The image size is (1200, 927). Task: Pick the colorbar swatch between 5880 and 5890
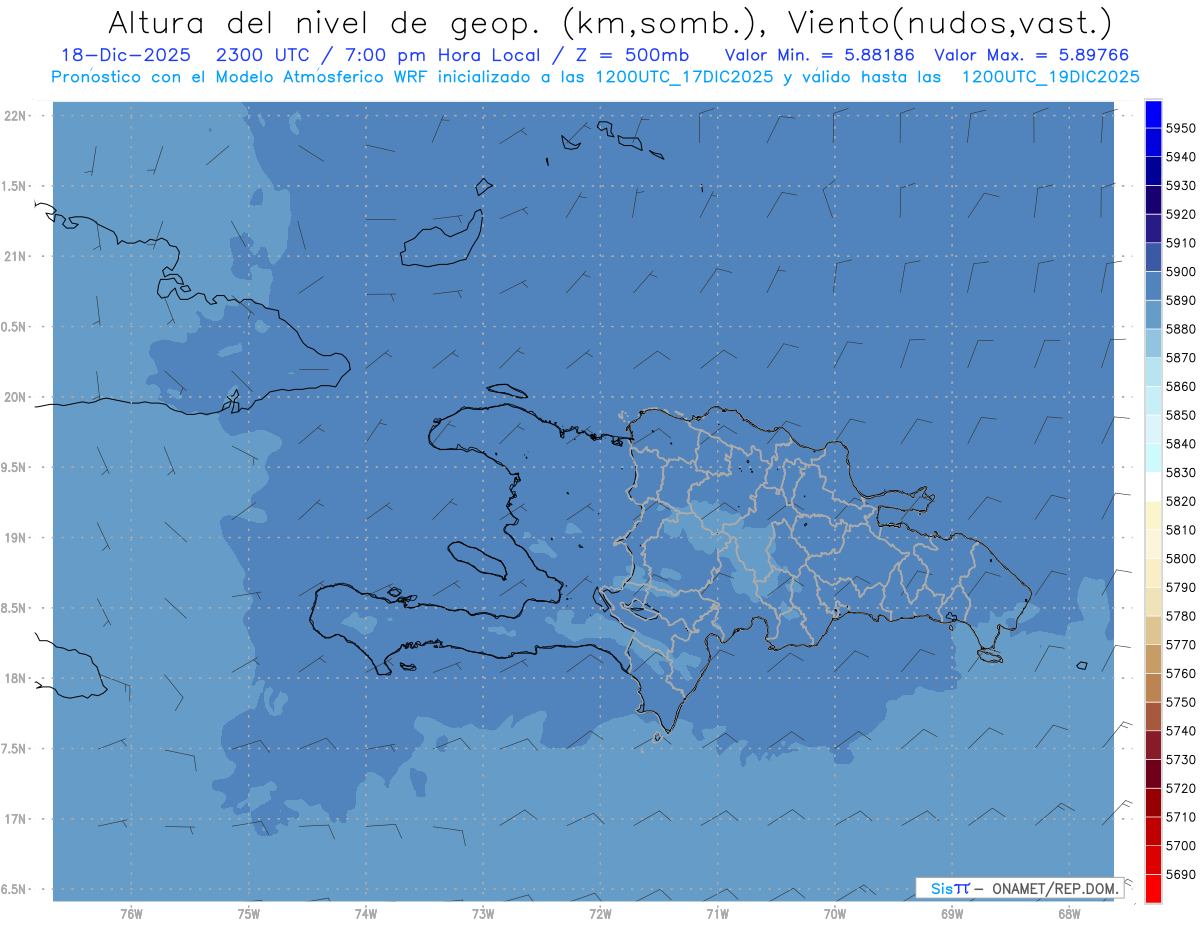pos(1153,315)
